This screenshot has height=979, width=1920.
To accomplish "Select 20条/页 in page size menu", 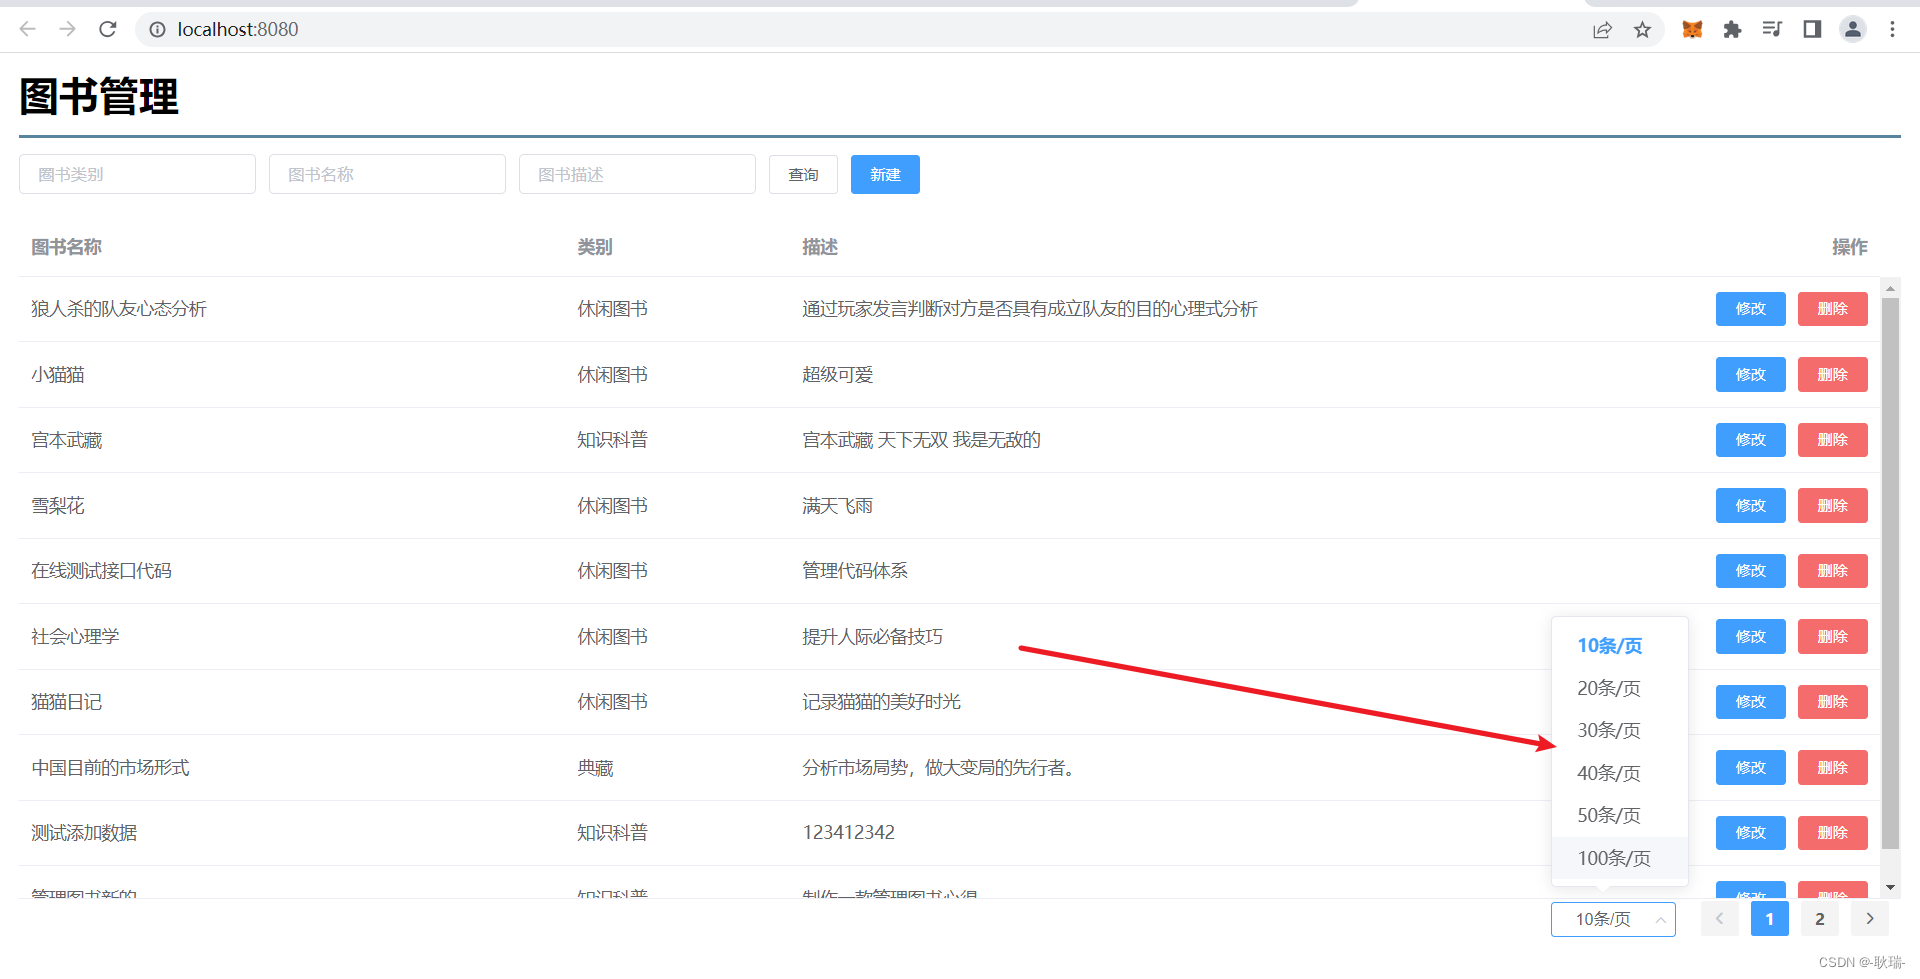I will [x=1620, y=688].
